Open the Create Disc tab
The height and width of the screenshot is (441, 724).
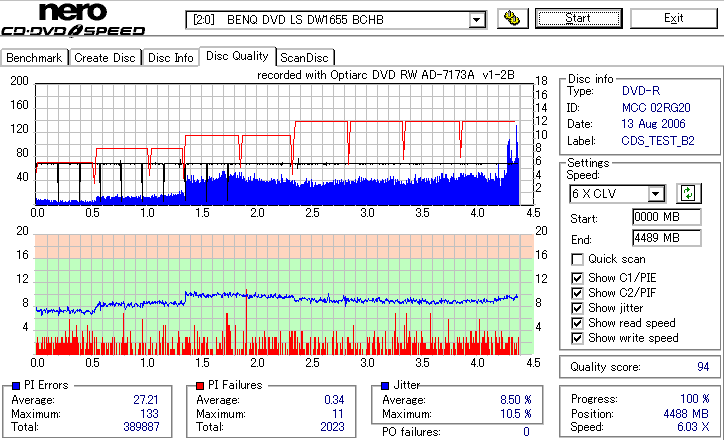pyautogui.click(x=105, y=58)
